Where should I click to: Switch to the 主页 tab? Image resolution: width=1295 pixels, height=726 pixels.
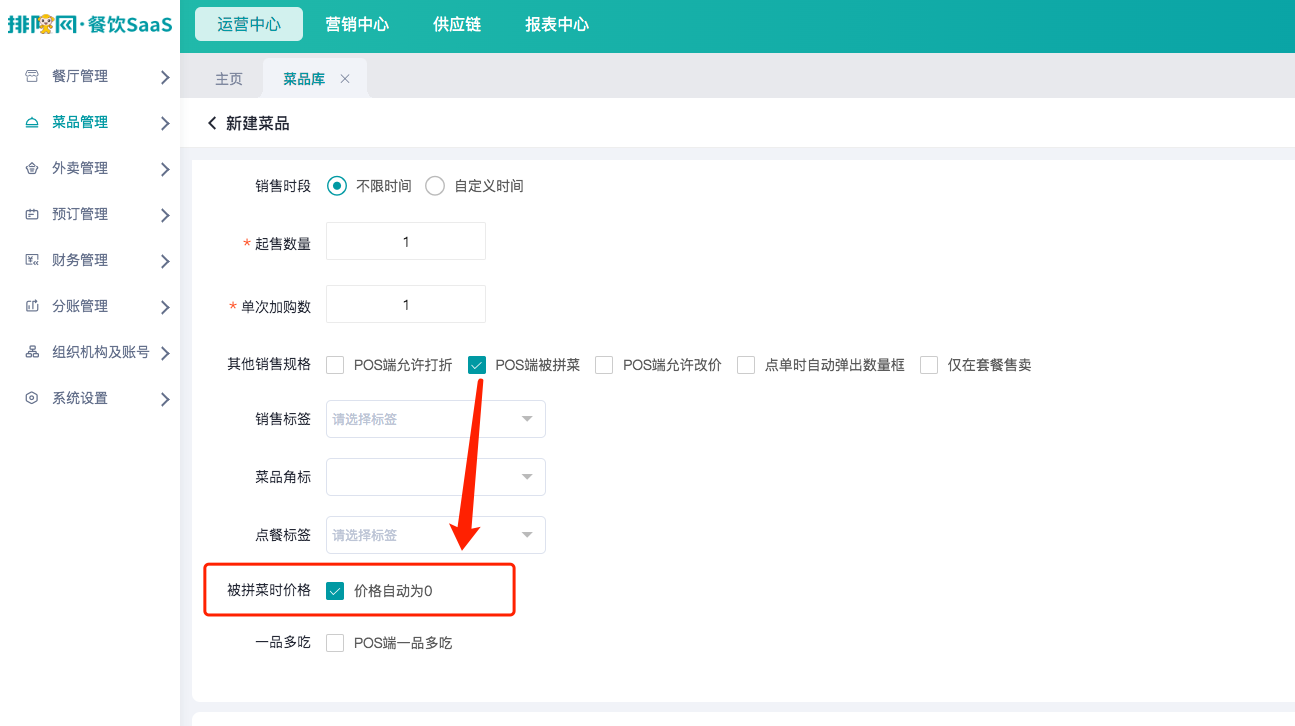[x=229, y=79]
